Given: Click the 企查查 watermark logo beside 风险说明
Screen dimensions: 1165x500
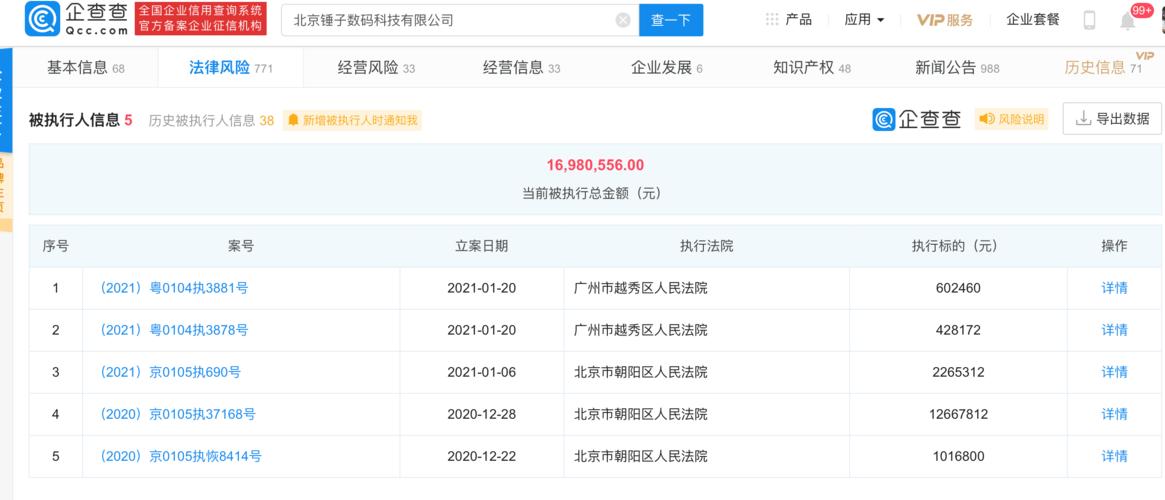Looking at the screenshot, I should [917, 119].
